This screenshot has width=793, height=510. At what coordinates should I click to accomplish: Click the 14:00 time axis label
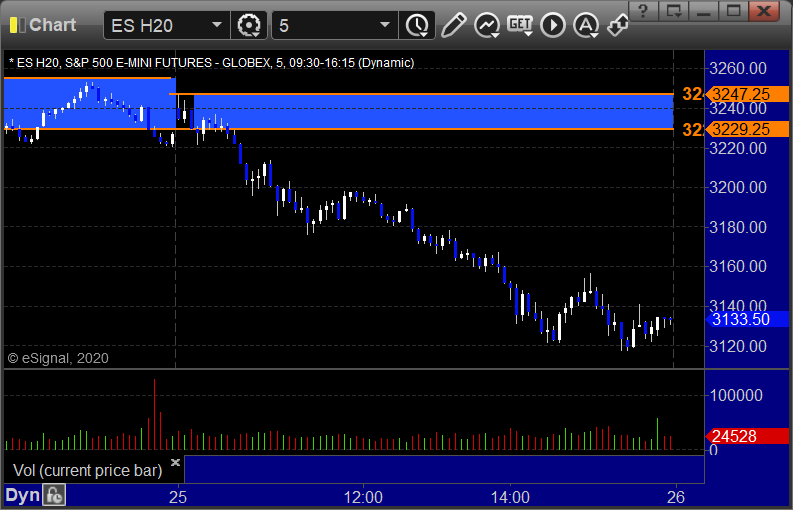(x=510, y=497)
